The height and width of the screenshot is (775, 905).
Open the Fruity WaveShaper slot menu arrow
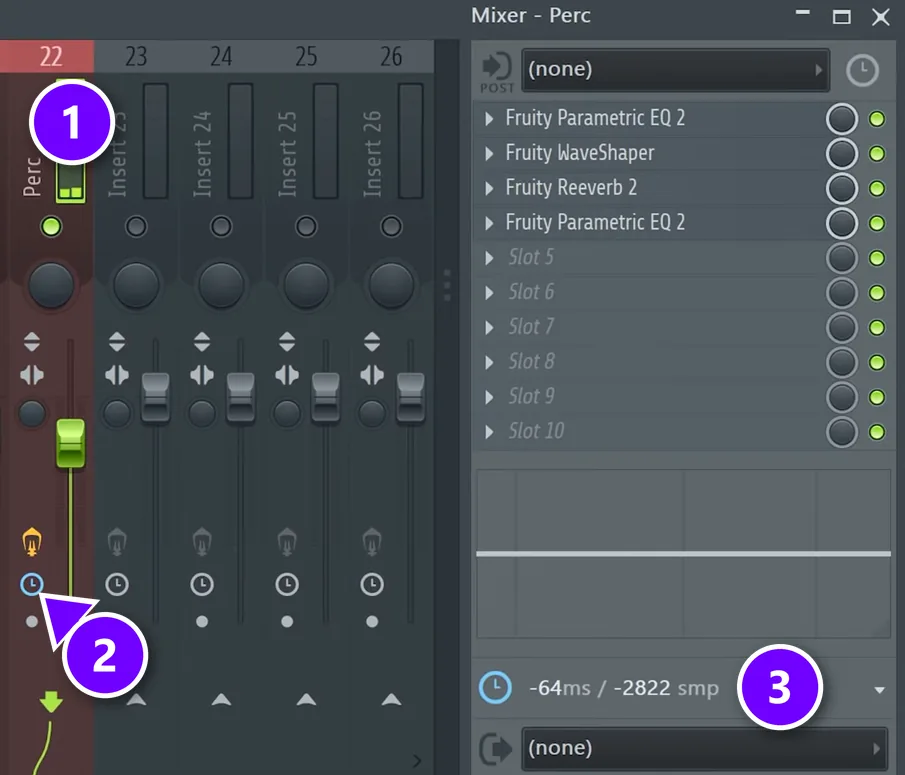(489, 153)
